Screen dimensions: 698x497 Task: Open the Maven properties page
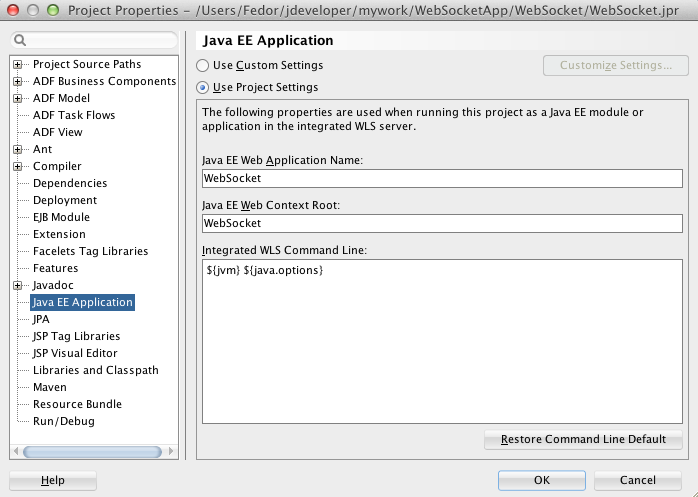point(50,387)
